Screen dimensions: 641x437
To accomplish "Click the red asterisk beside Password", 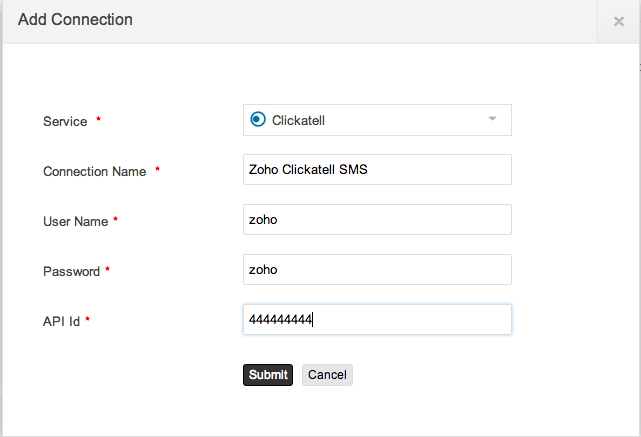I will click(x=108, y=271).
